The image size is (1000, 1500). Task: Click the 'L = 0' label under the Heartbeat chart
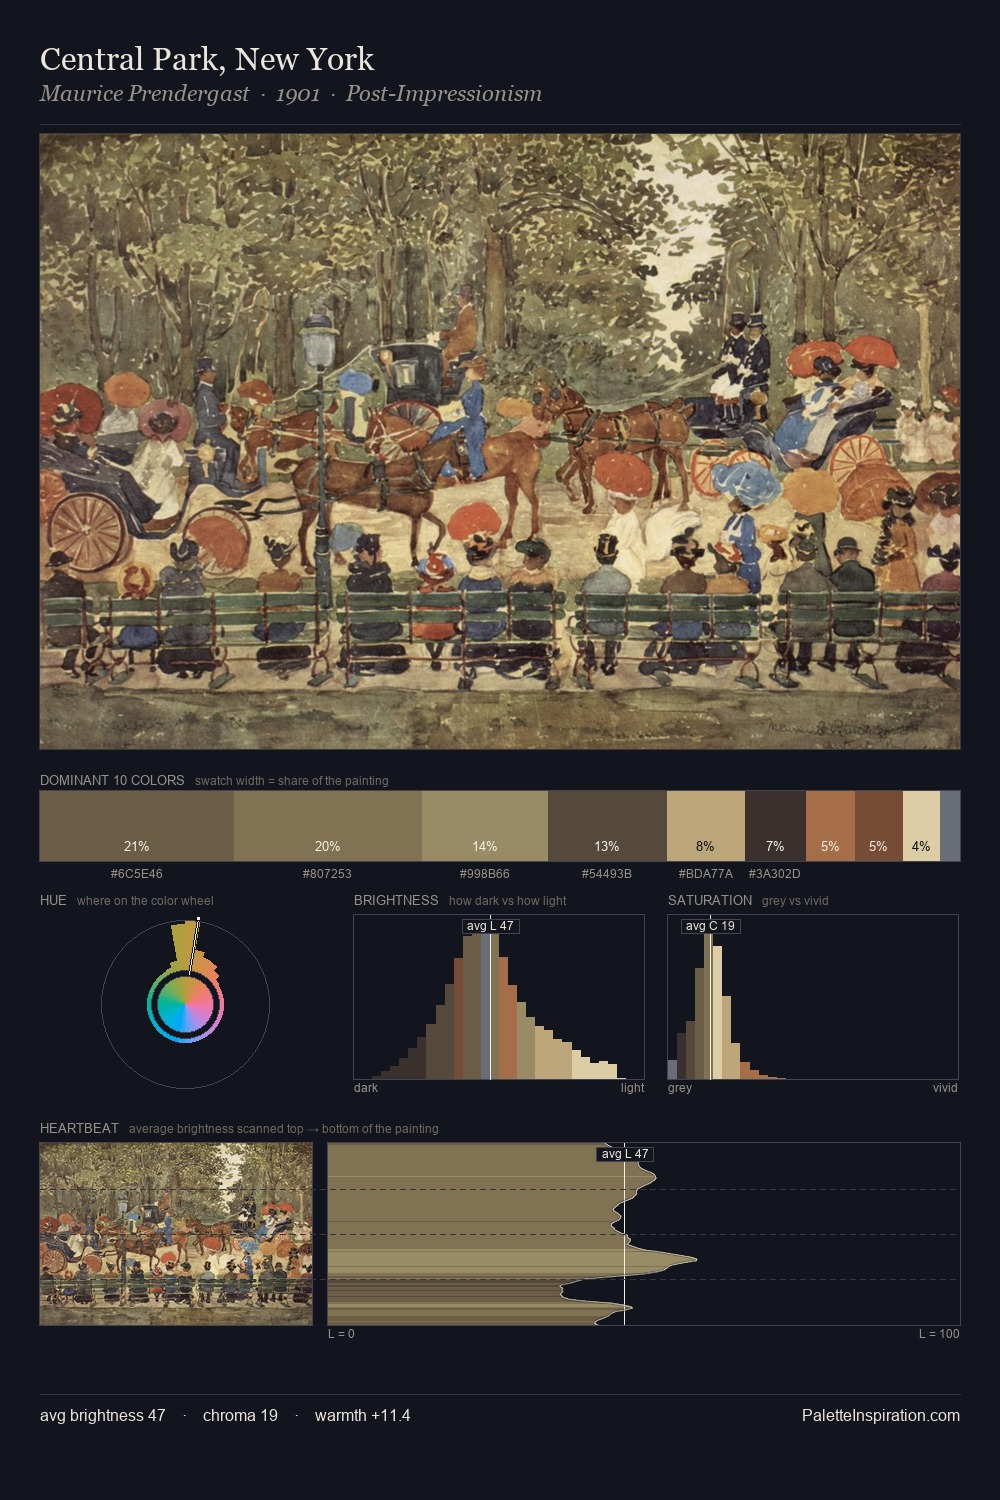click(x=341, y=1334)
